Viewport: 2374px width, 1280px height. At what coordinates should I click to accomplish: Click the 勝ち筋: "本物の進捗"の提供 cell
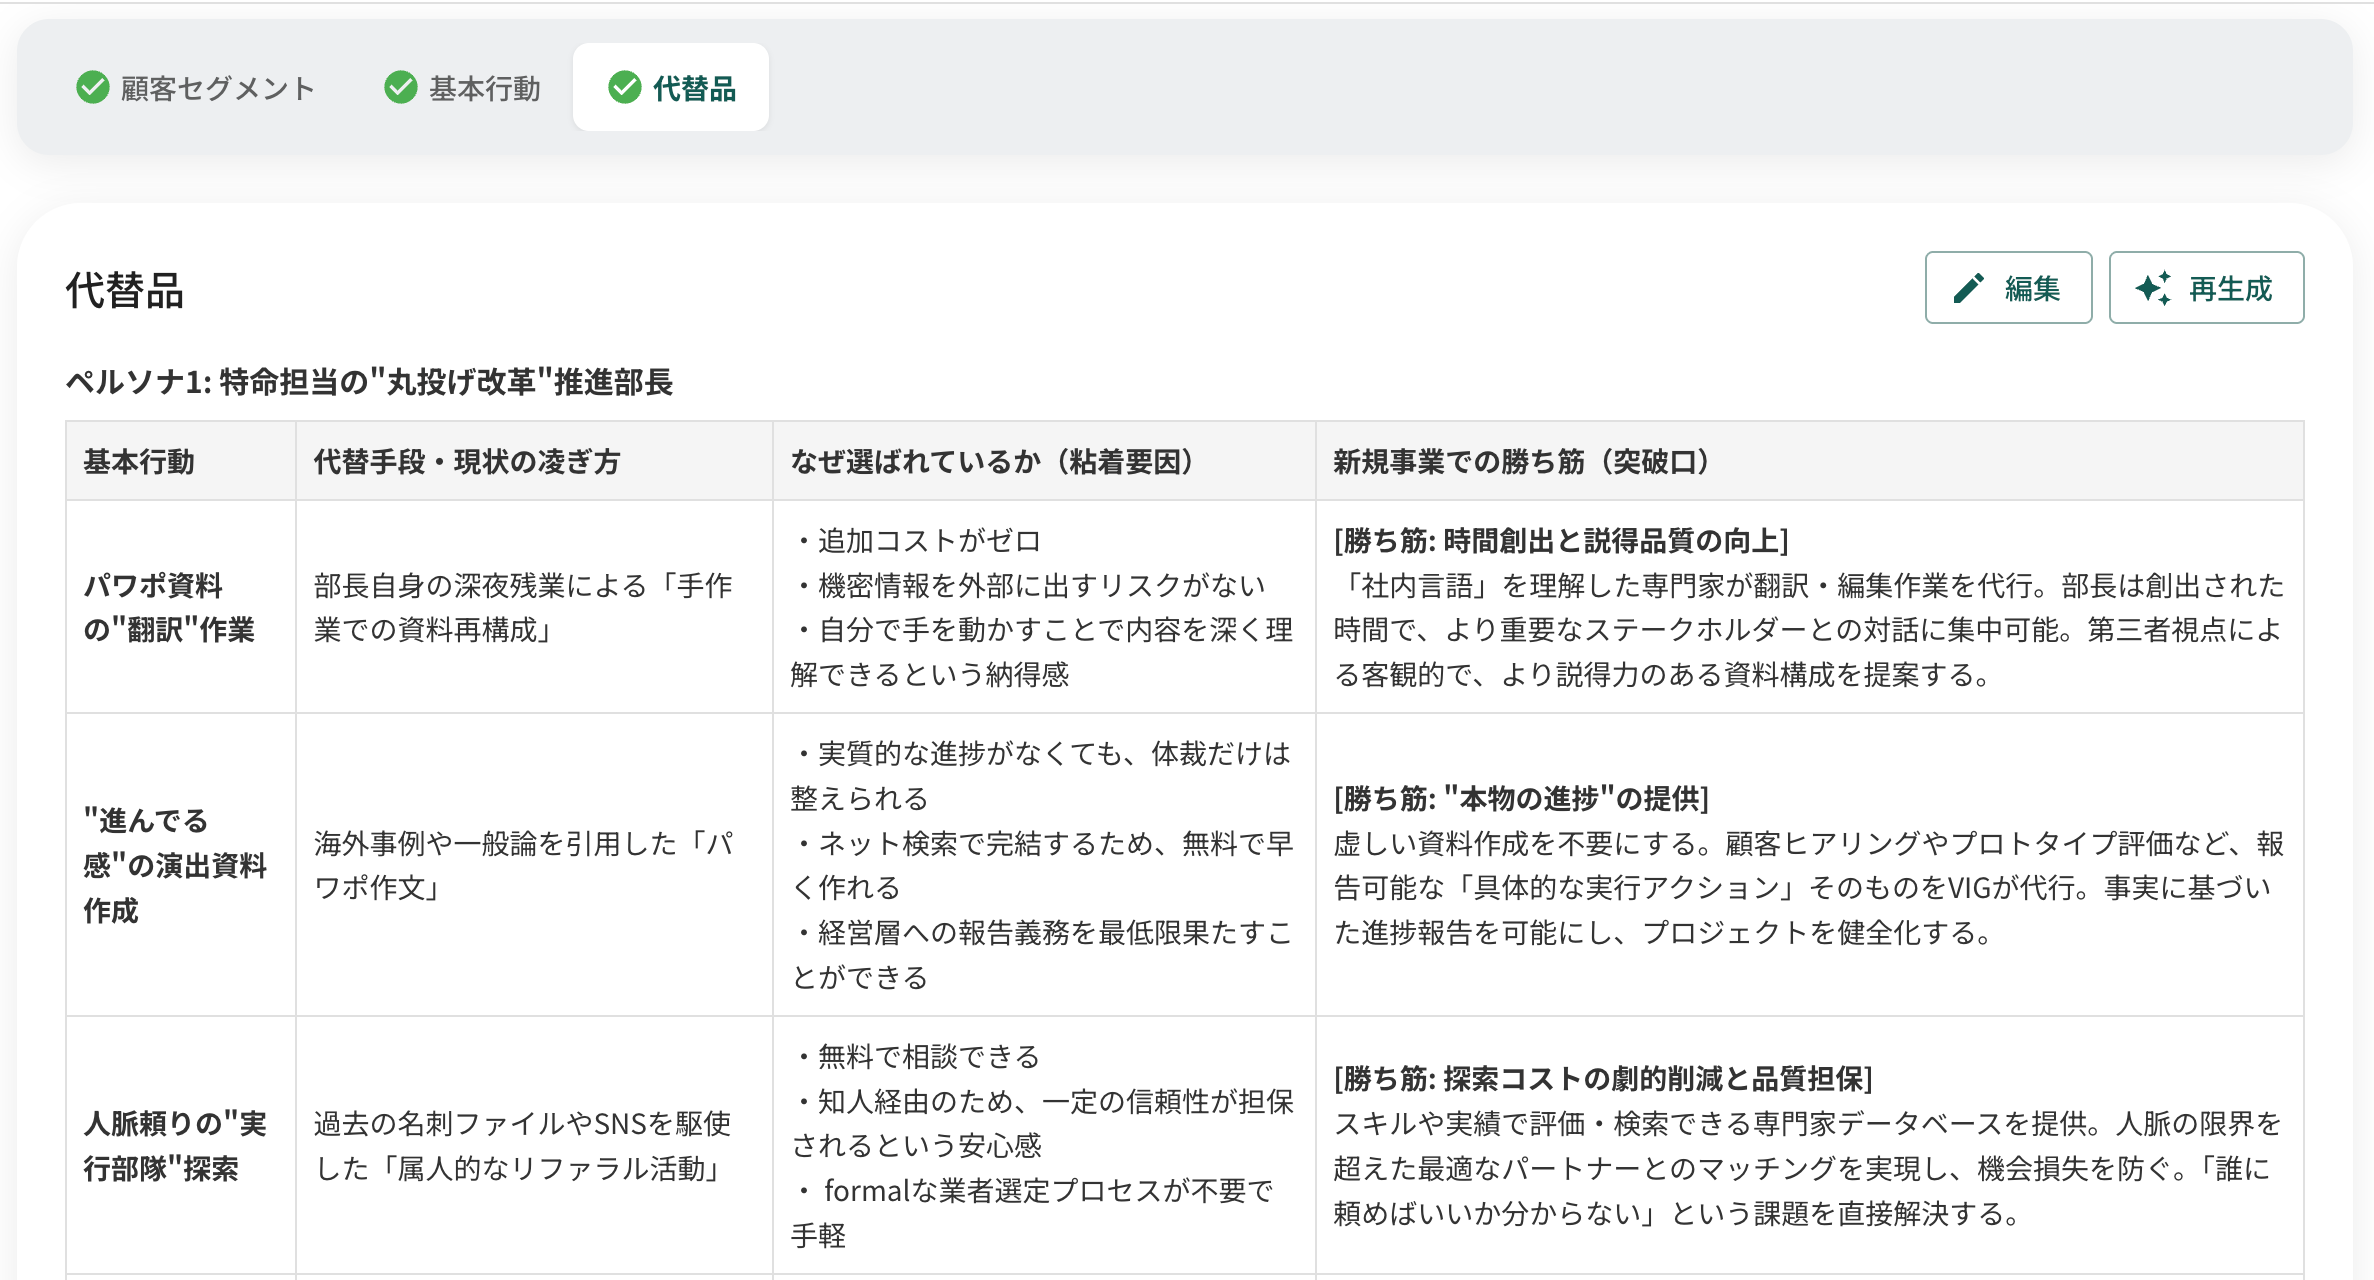coord(1521,798)
